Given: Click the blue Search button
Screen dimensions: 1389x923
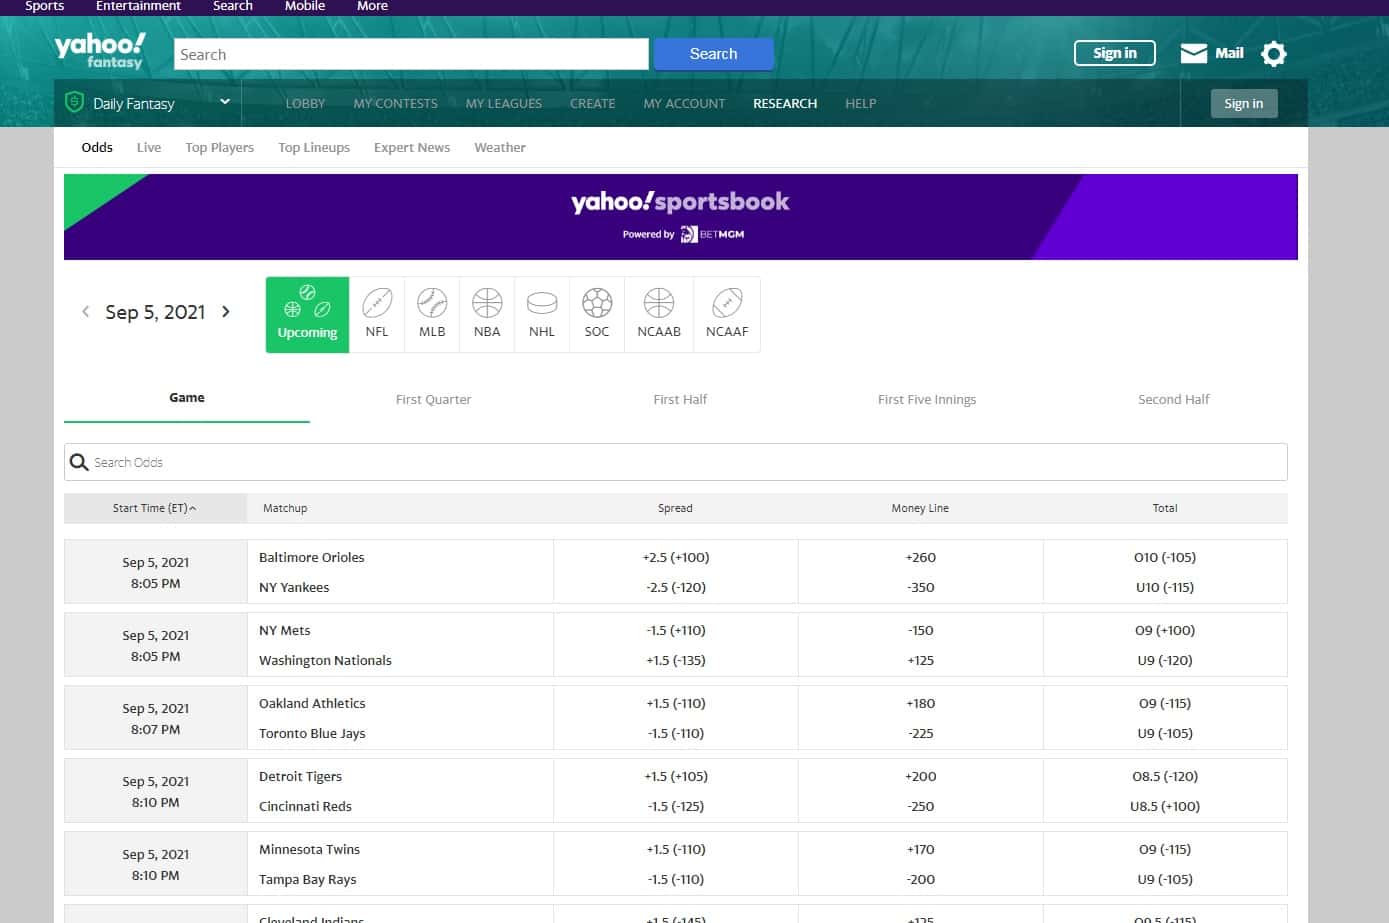Looking at the screenshot, I should pos(713,54).
